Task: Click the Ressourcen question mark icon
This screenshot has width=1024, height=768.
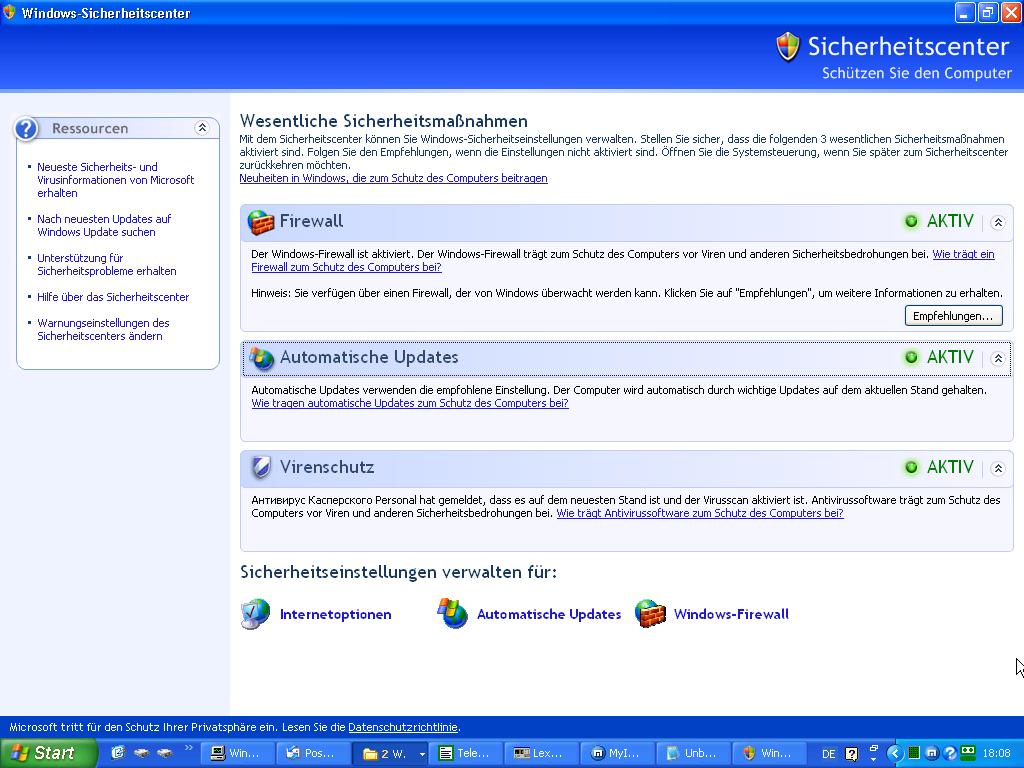Action: coord(26,129)
